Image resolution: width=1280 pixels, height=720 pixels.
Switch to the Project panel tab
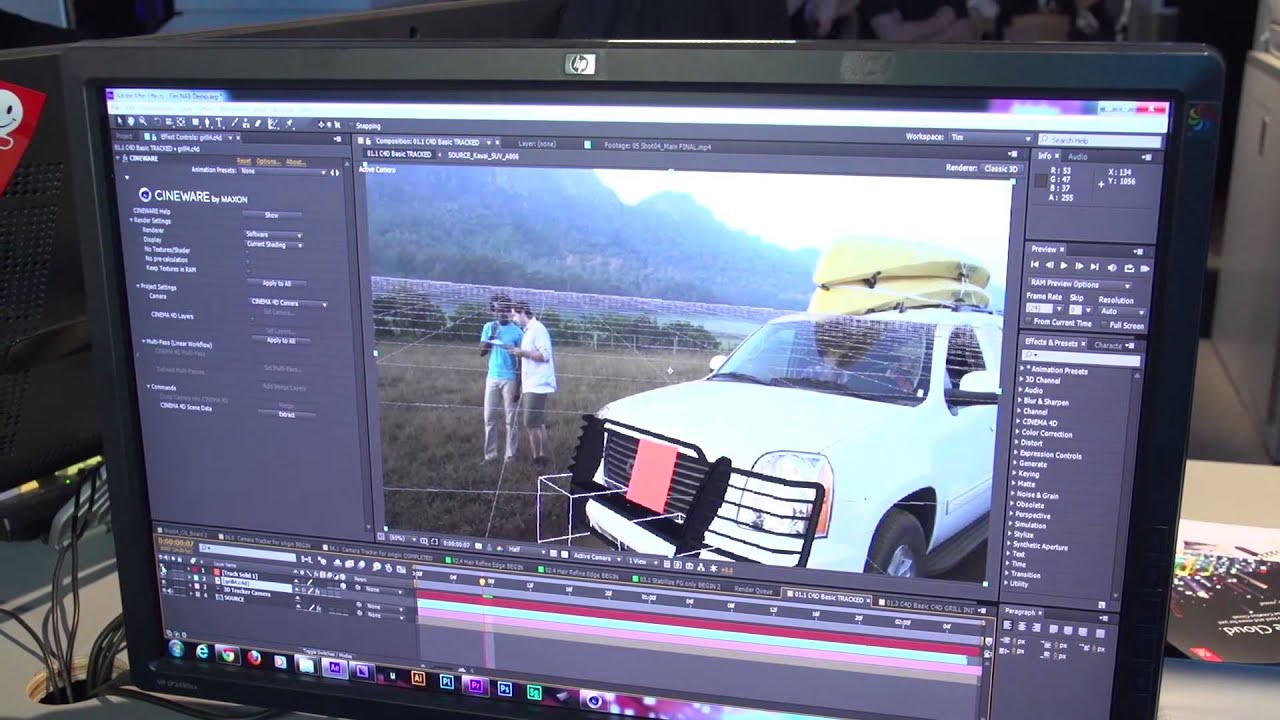(124, 136)
